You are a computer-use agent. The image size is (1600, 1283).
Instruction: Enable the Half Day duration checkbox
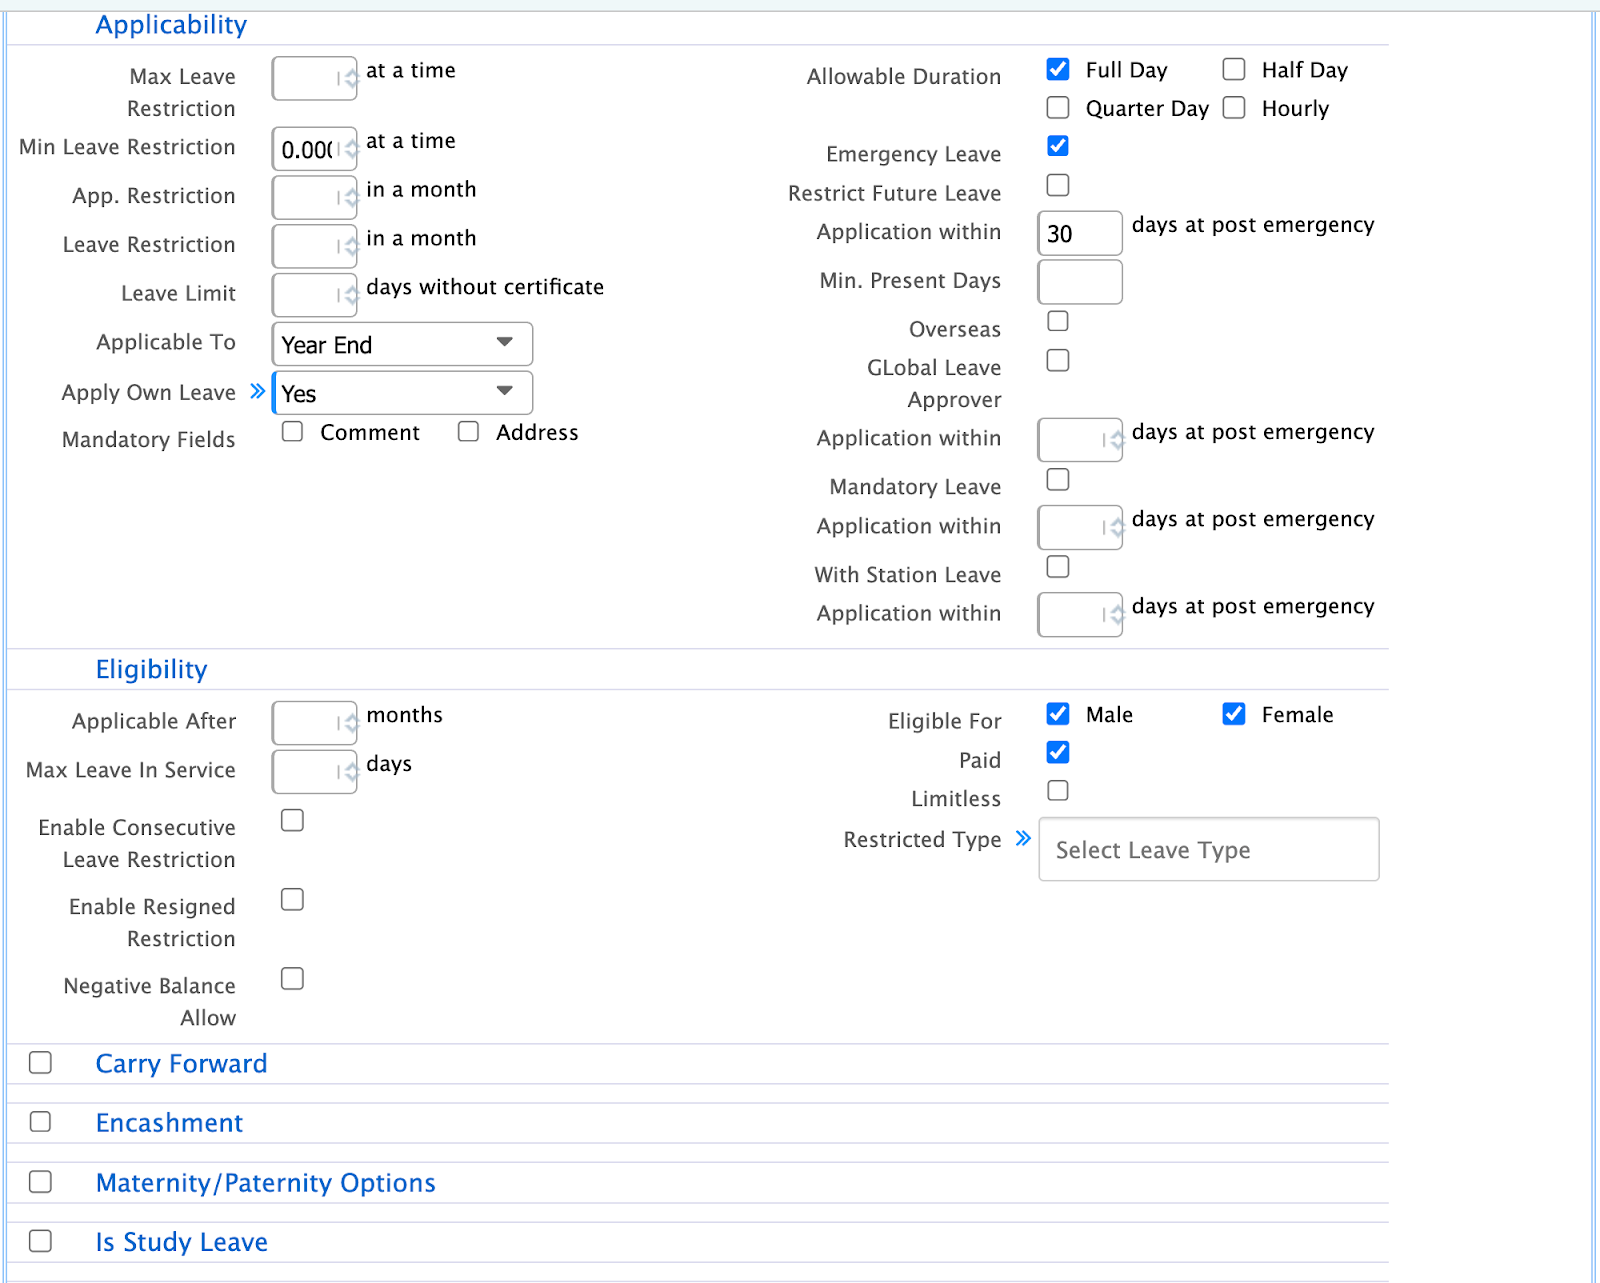1233,69
